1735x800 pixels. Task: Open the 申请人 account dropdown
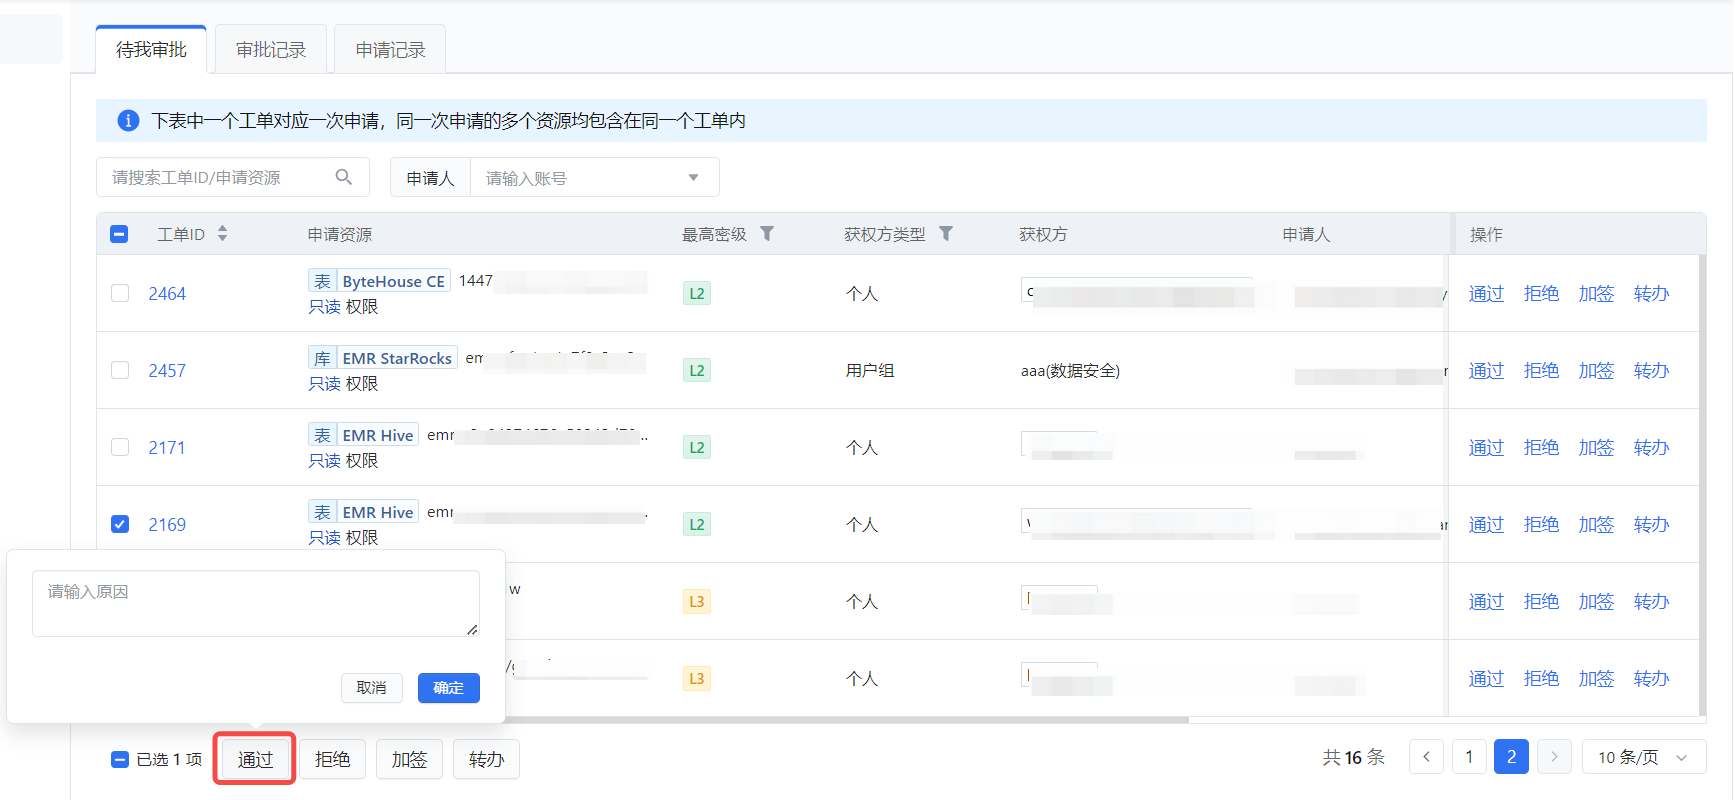693,178
